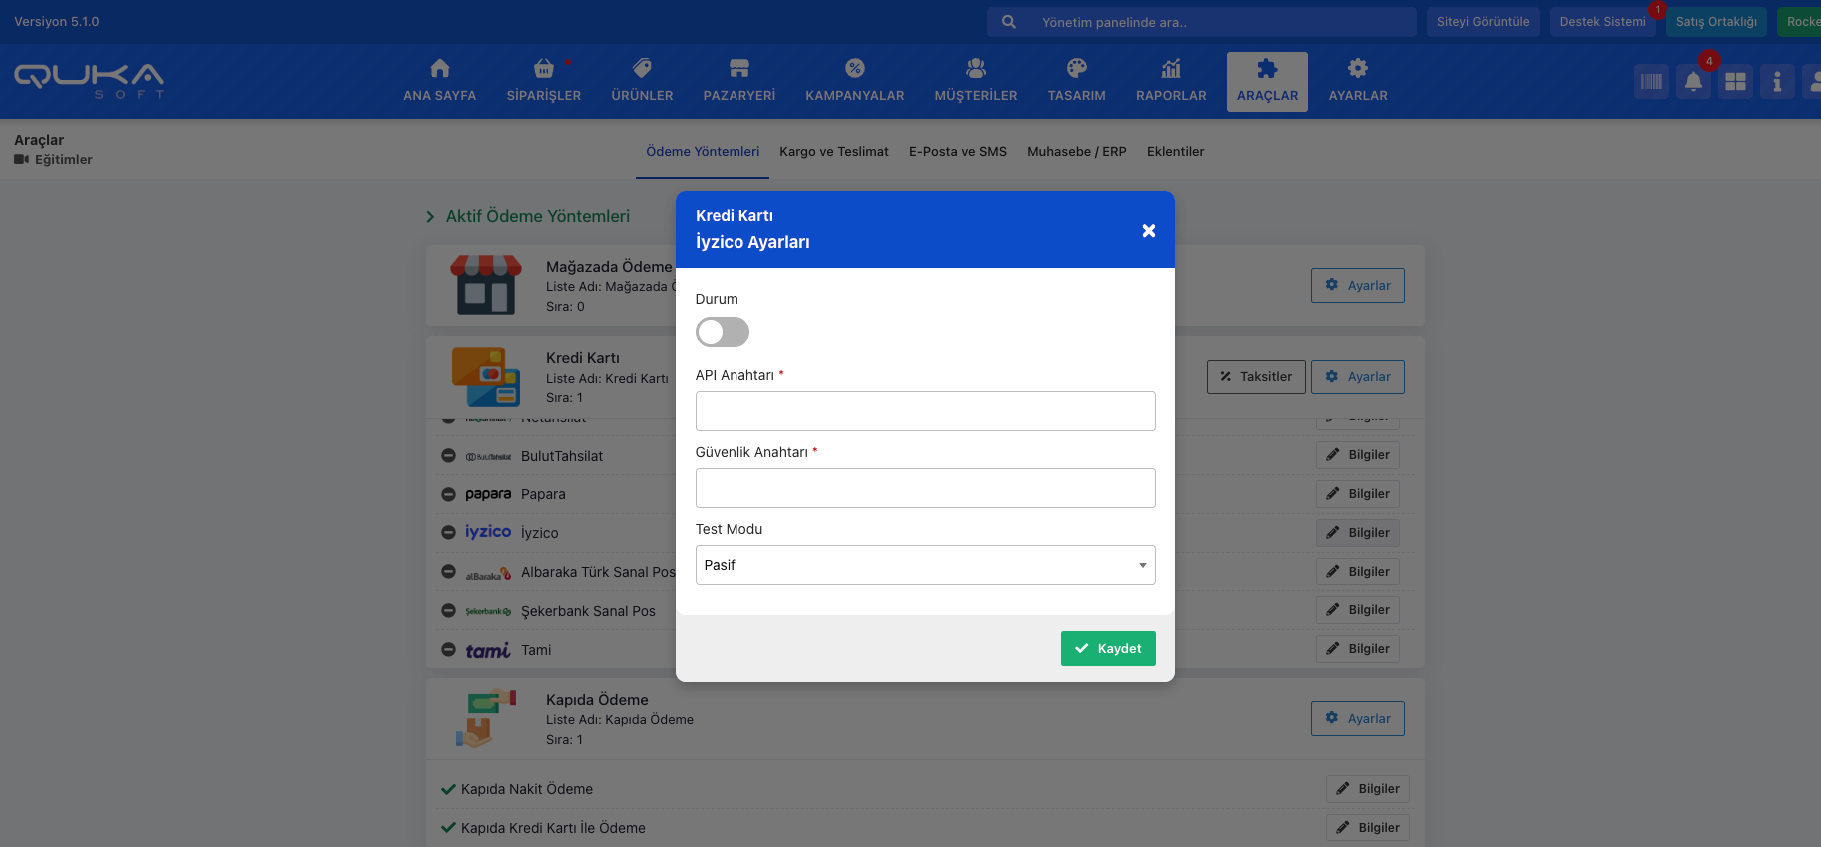This screenshot has width=1821, height=847.
Task: Click the search magnifier icon
Action: tap(1009, 22)
